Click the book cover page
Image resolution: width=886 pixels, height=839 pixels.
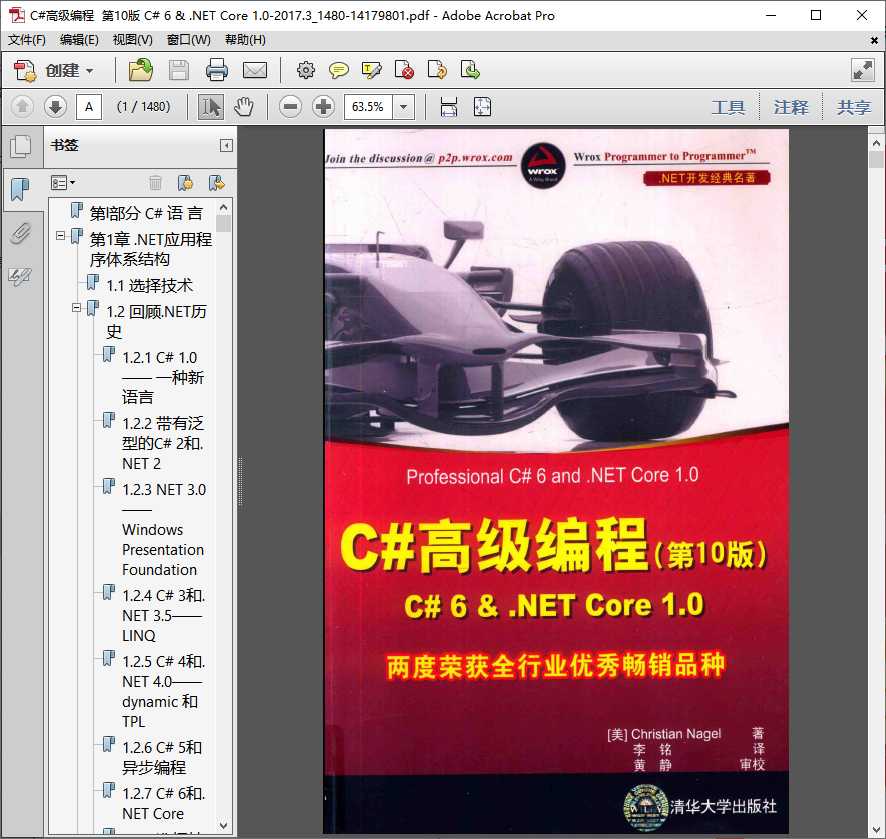(x=556, y=481)
